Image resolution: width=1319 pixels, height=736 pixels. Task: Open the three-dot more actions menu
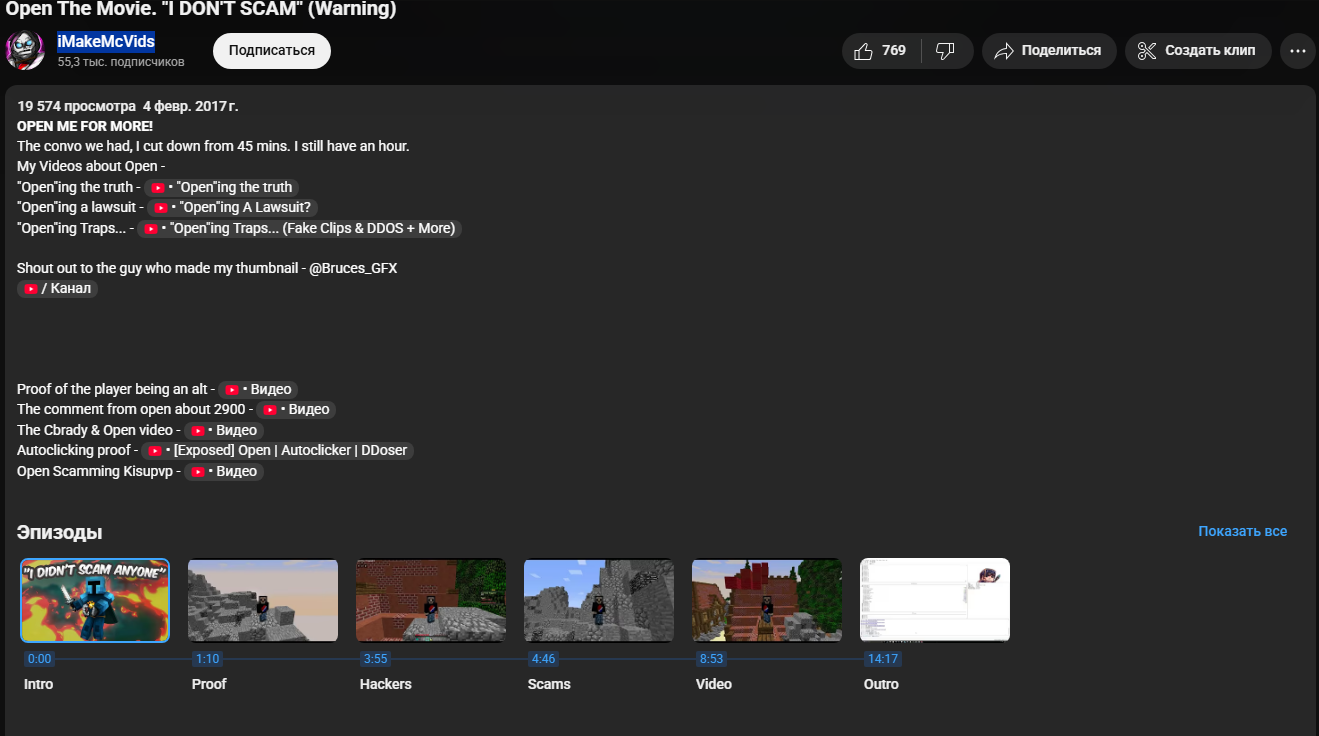point(1297,51)
